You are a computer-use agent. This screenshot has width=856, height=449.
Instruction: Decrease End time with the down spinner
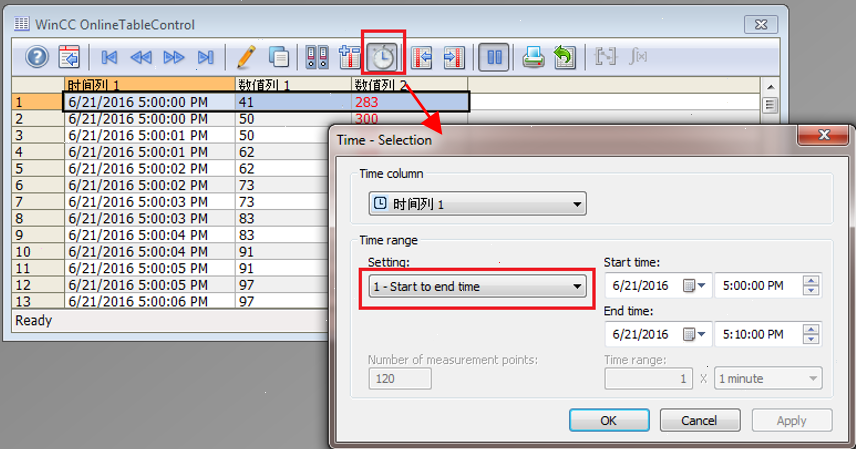pyautogui.click(x=811, y=339)
